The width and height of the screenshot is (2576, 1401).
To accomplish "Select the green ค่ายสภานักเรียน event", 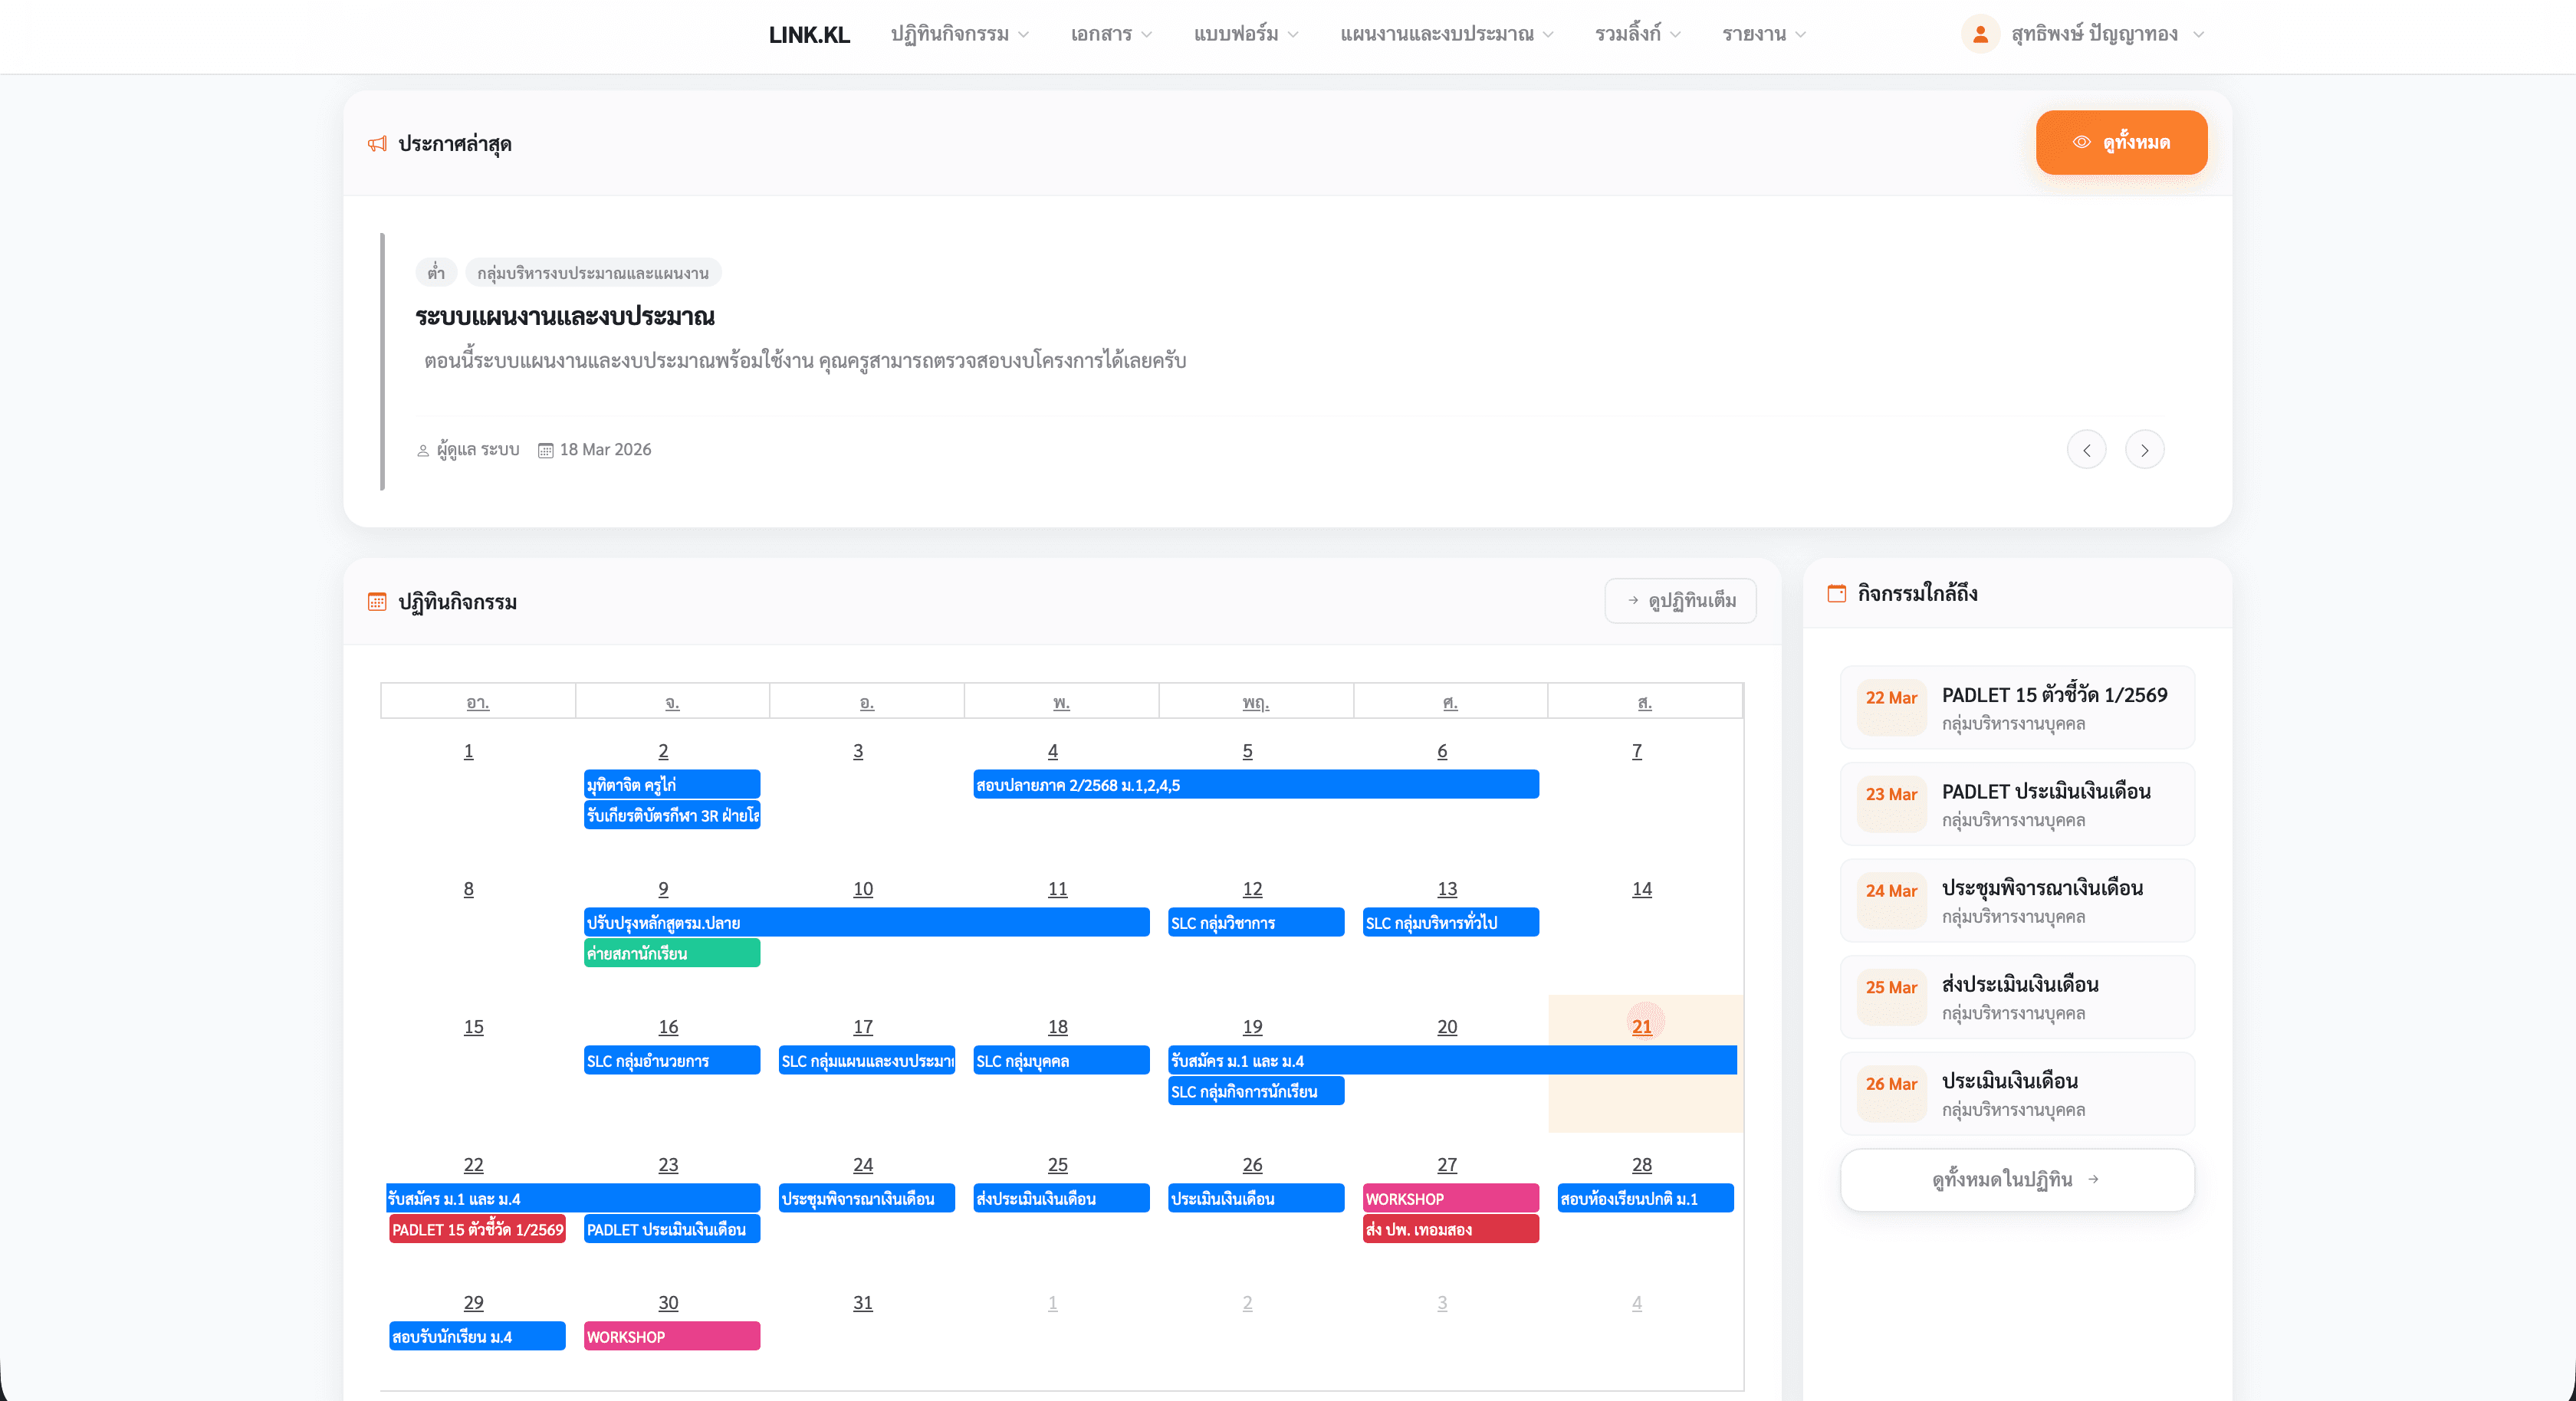I will coord(671,953).
